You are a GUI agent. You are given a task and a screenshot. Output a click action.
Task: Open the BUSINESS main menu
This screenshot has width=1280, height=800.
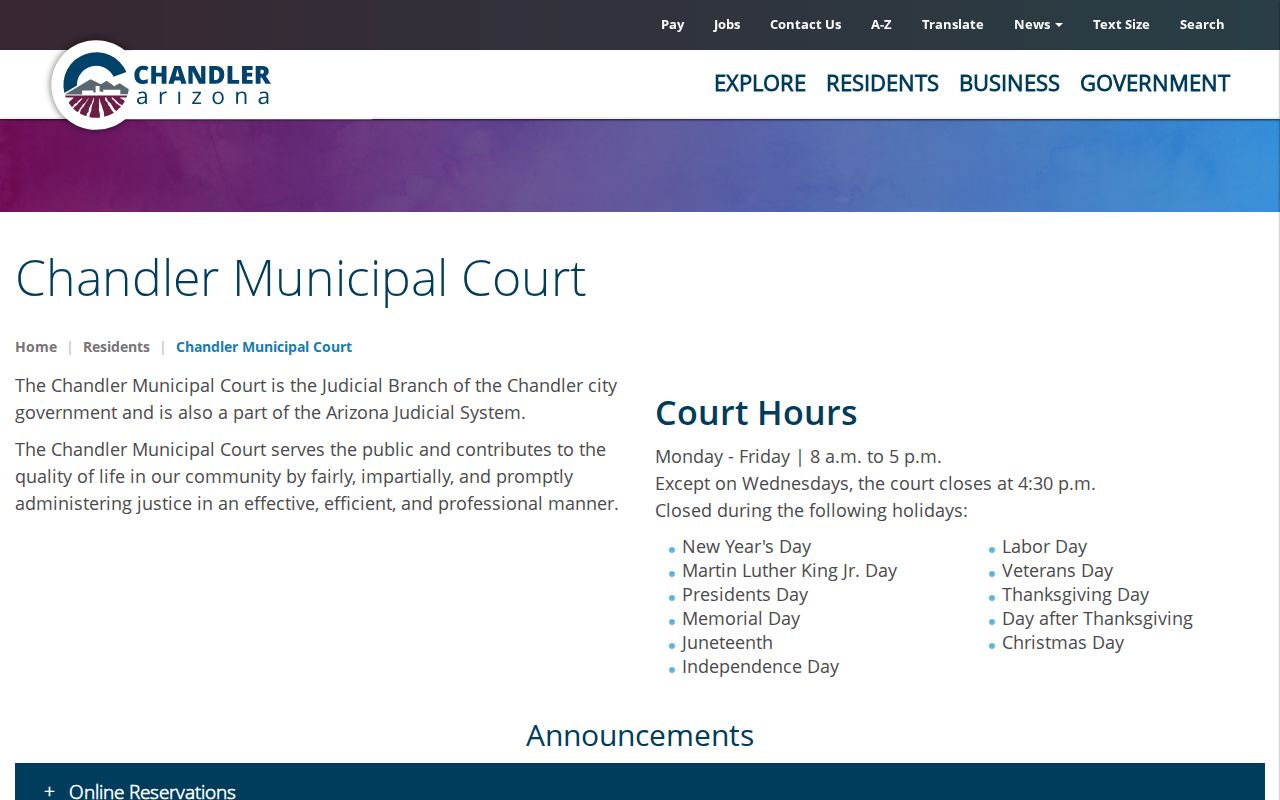(x=1009, y=83)
